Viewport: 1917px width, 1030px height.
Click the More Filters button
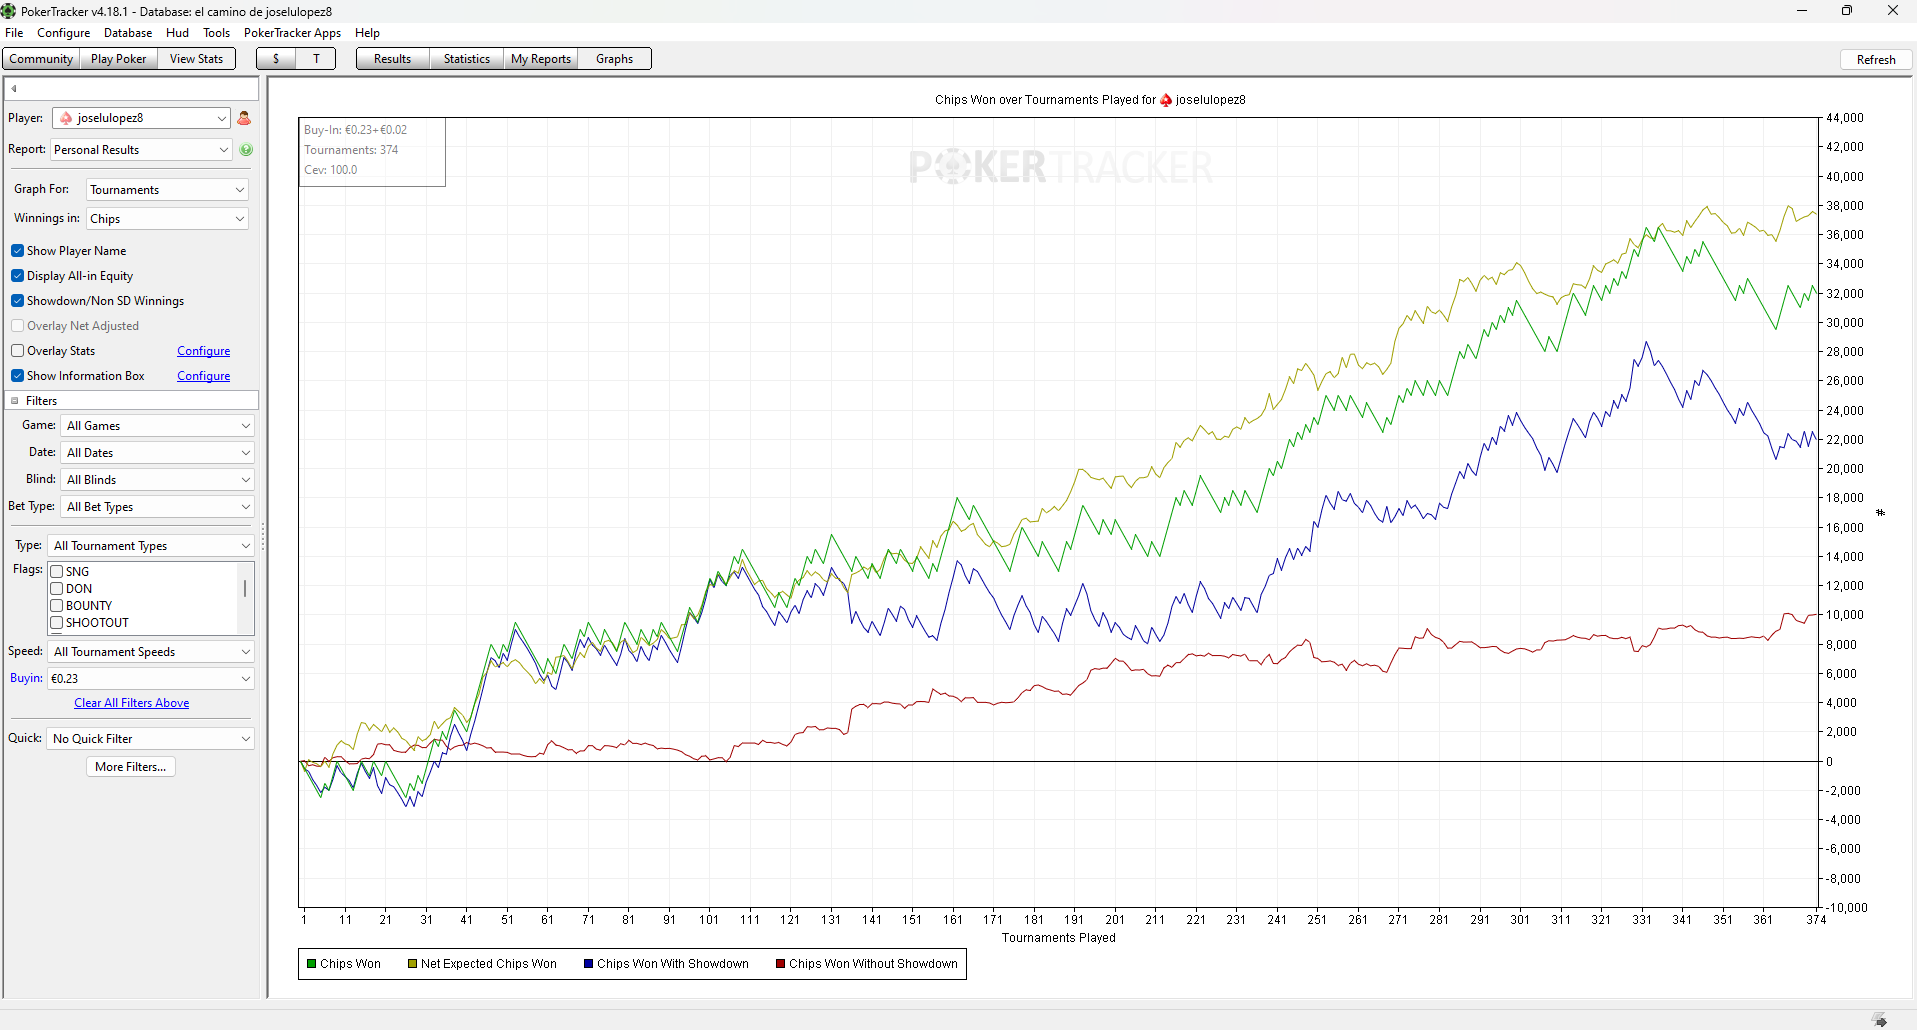point(131,767)
